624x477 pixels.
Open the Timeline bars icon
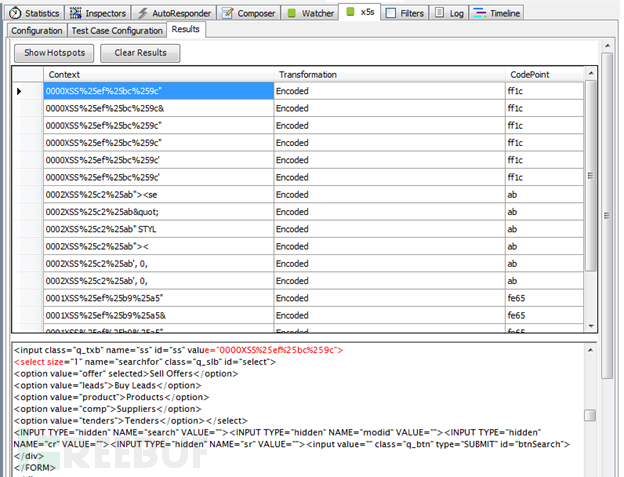coord(480,13)
